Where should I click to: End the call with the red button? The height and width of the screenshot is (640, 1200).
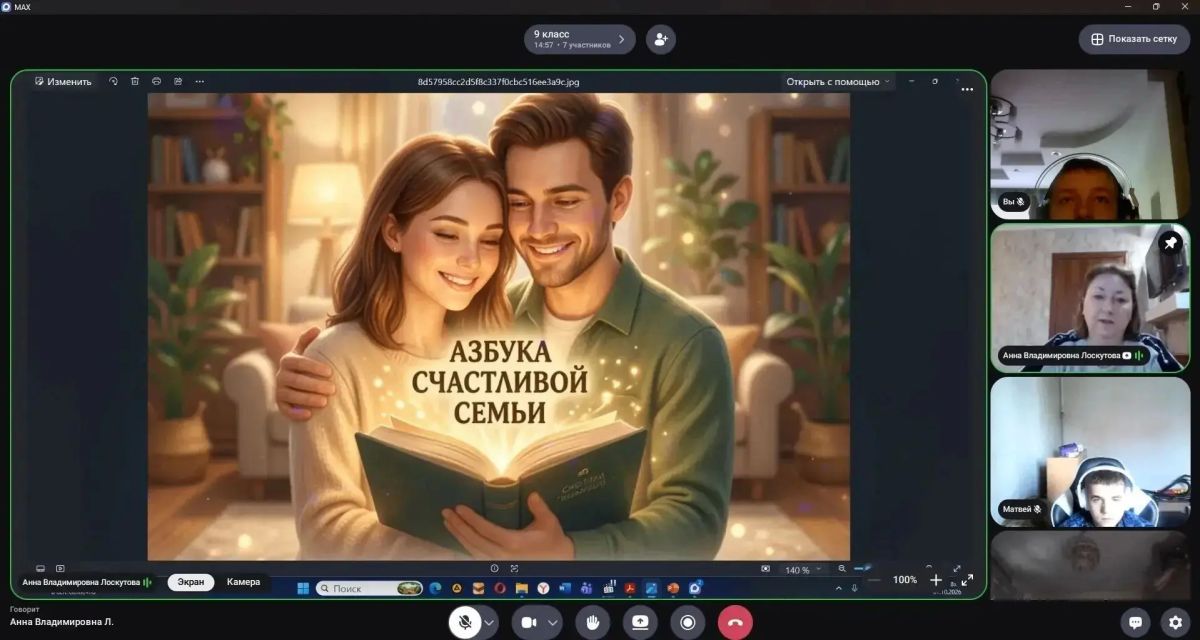pos(735,622)
